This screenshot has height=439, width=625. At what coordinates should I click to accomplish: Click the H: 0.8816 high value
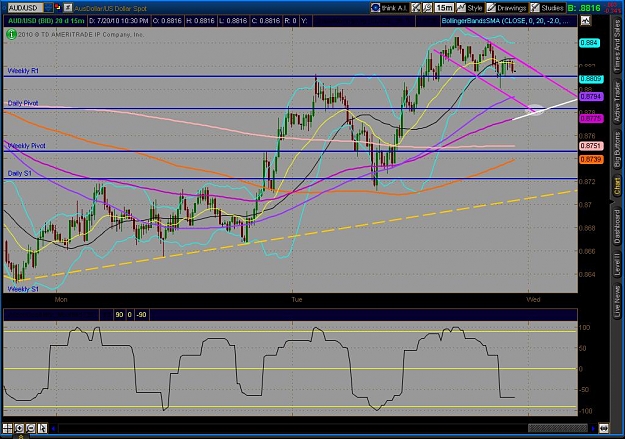[x=201, y=21]
